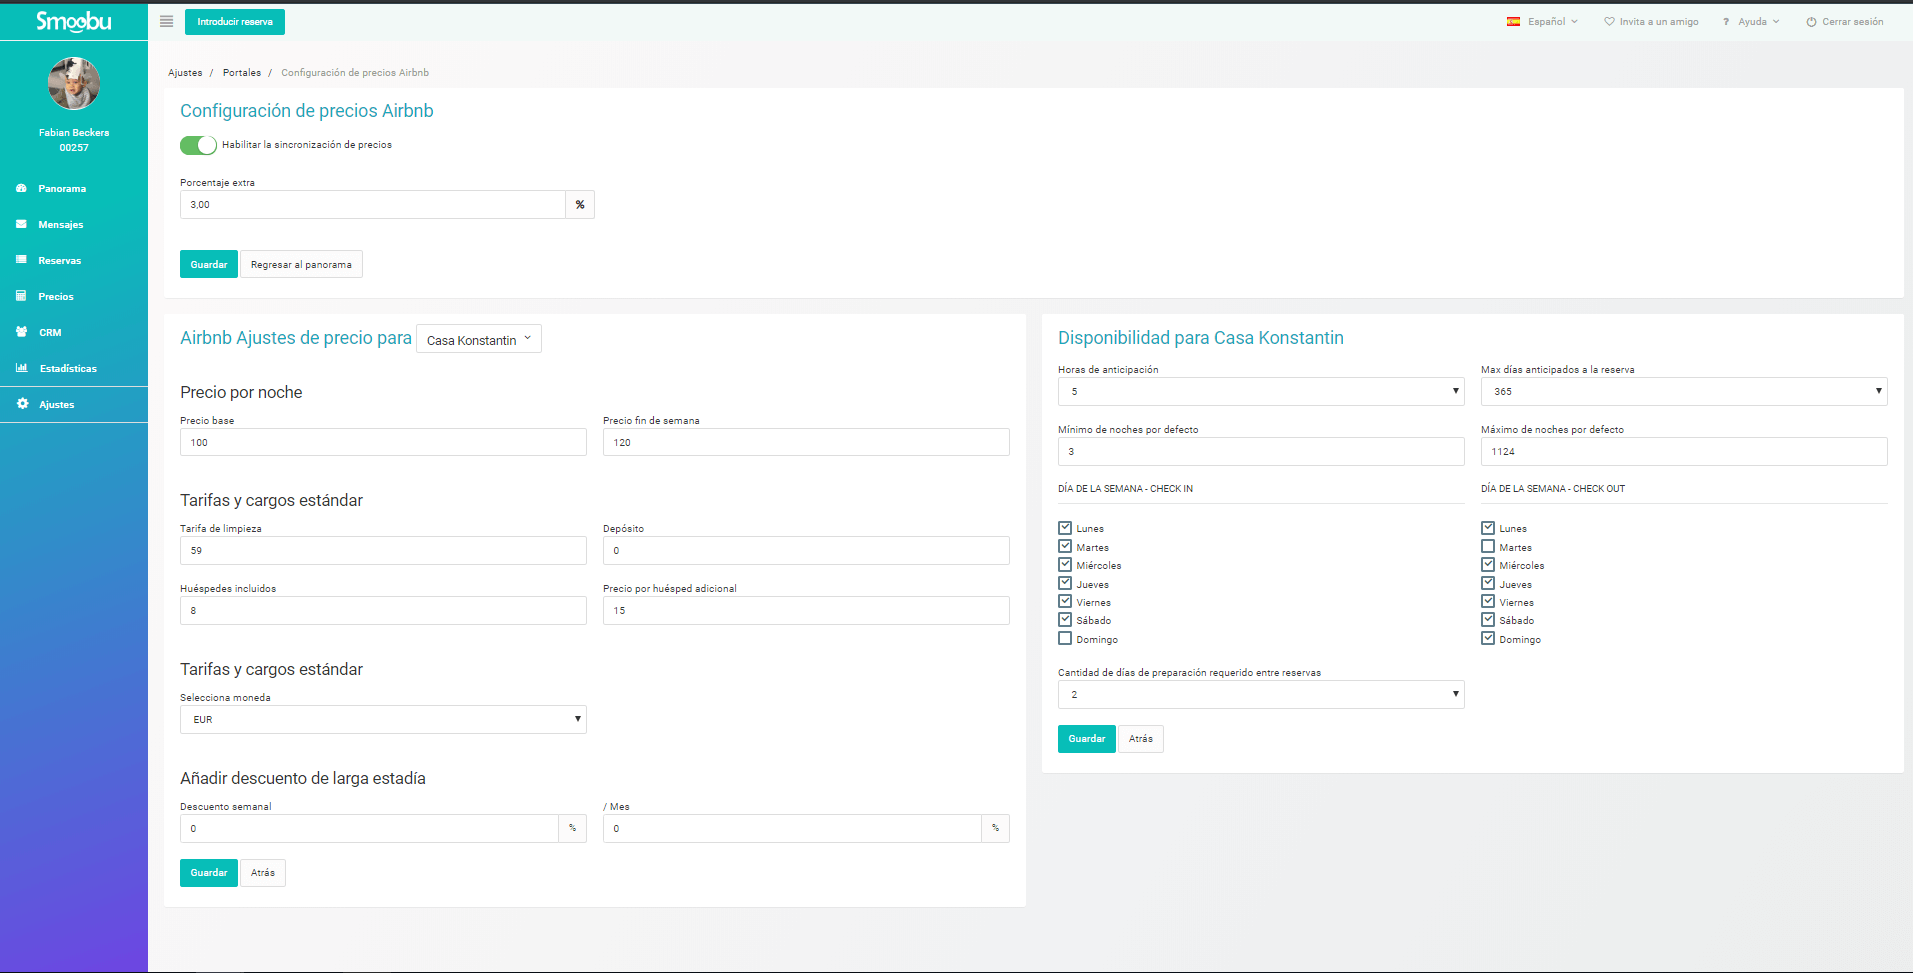Click the CRM users icon
This screenshot has width=1913, height=973.
21,332
